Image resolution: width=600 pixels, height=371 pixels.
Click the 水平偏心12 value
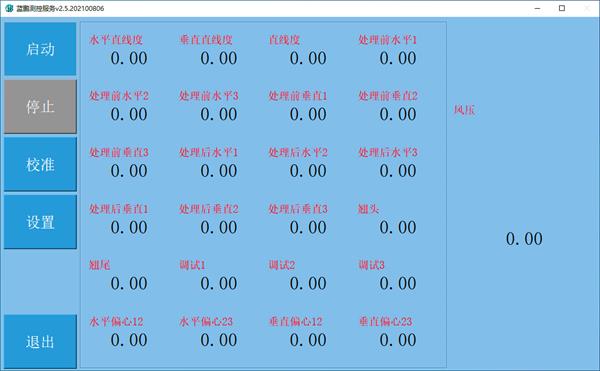point(129,340)
